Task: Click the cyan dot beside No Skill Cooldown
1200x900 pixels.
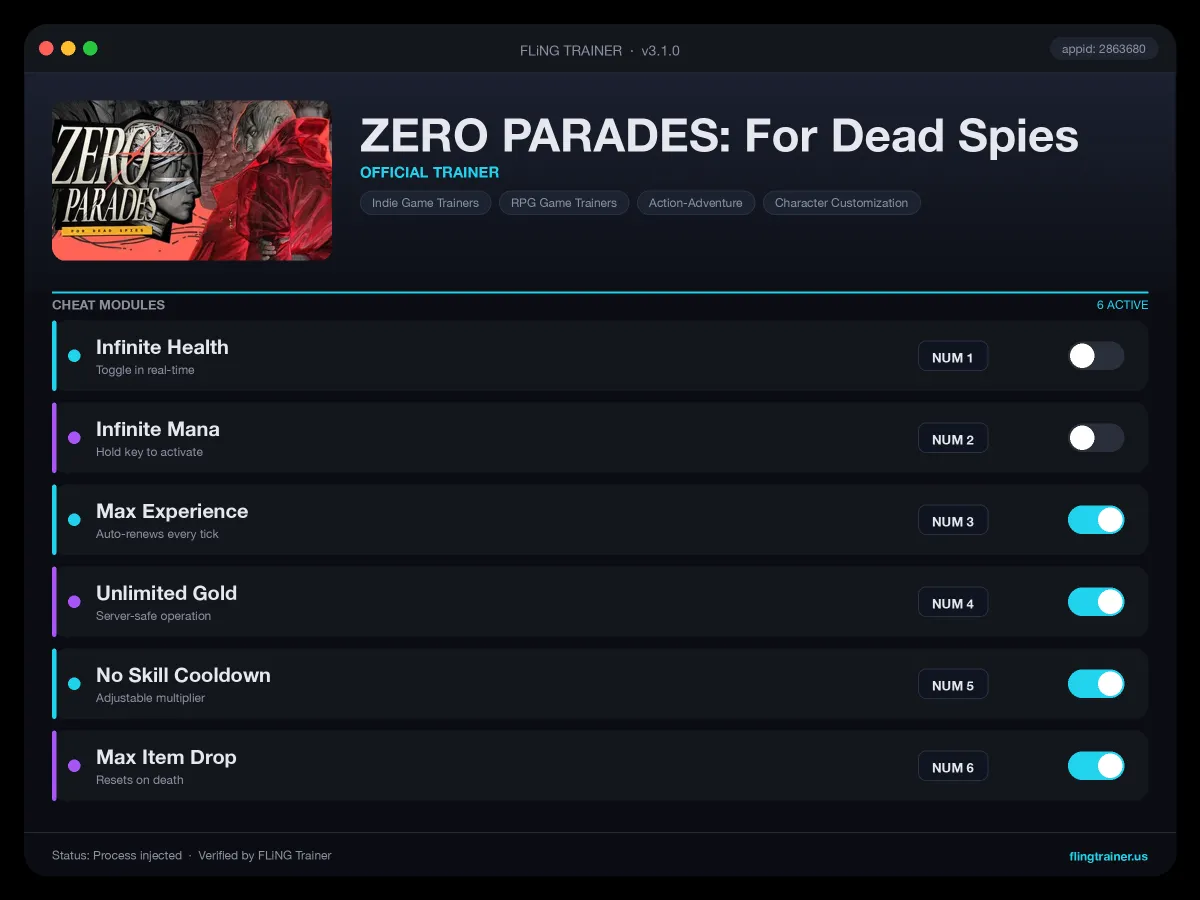Action: click(x=74, y=684)
